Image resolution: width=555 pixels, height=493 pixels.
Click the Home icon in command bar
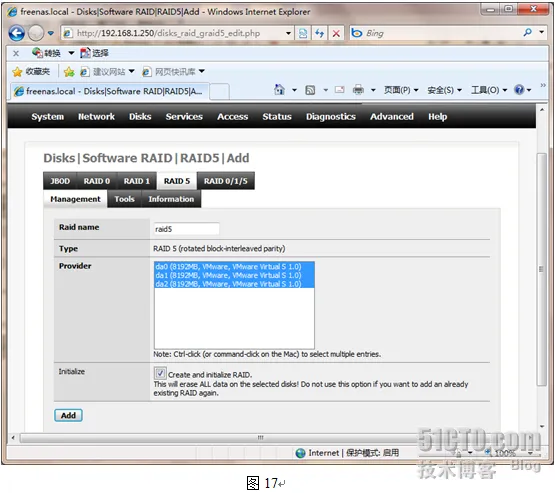click(x=280, y=90)
